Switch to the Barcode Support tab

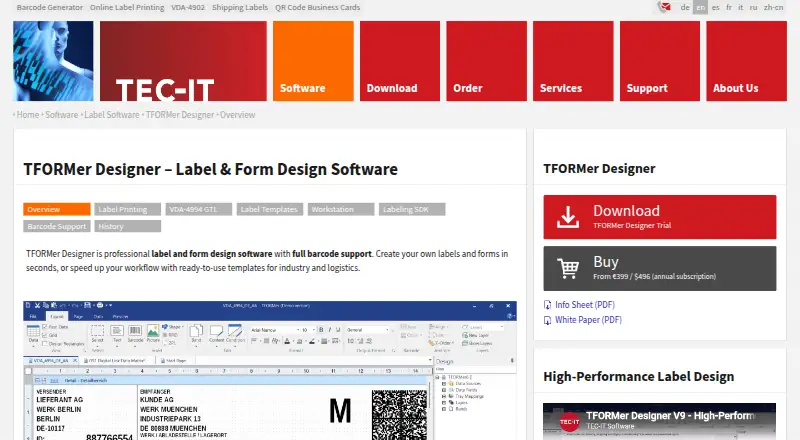pos(57,226)
